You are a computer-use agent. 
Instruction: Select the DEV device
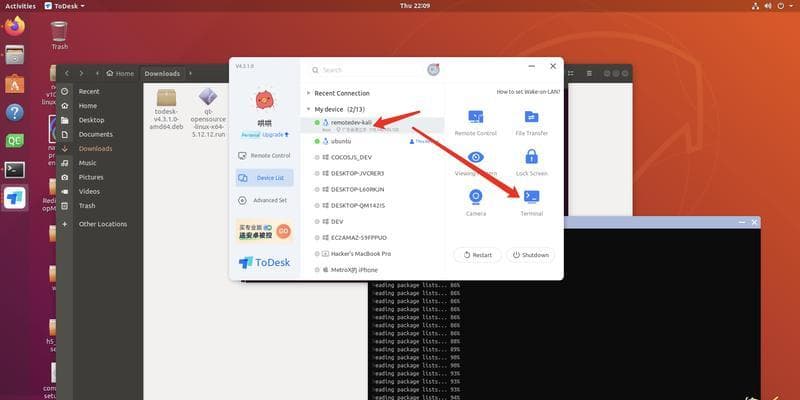click(372, 221)
